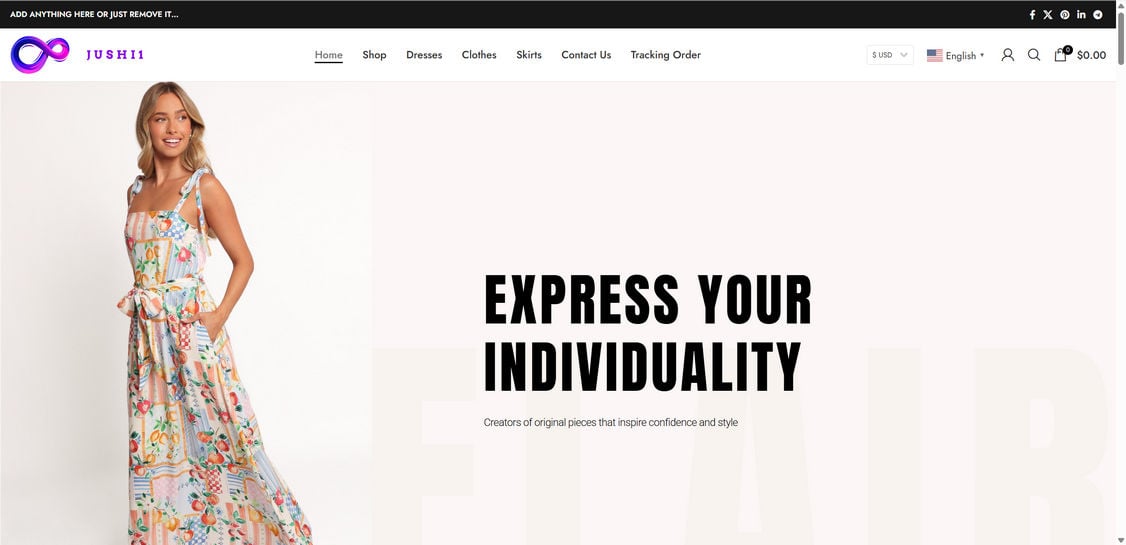Open the Pinterest social icon
Screen dimensions: 1126x545
pos(1065,14)
